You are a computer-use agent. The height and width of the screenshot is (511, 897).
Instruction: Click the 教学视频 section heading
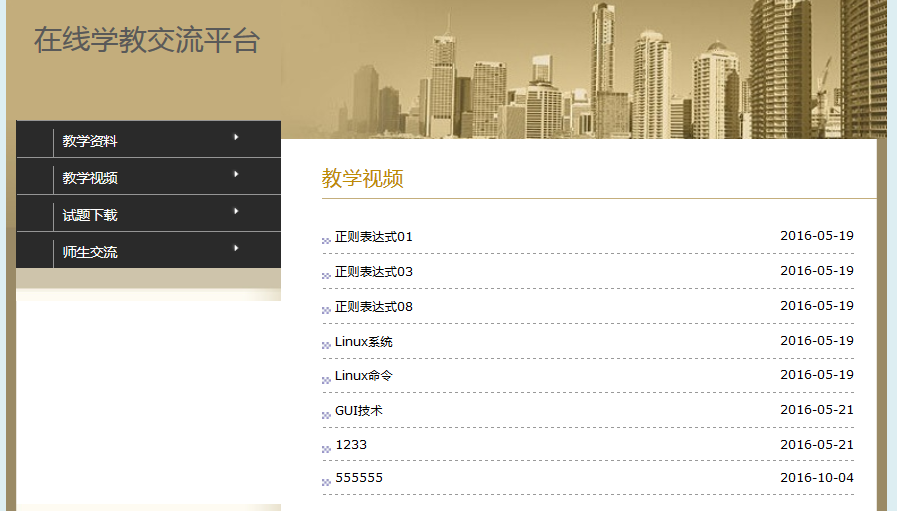pyautogui.click(x=363, y=179)
